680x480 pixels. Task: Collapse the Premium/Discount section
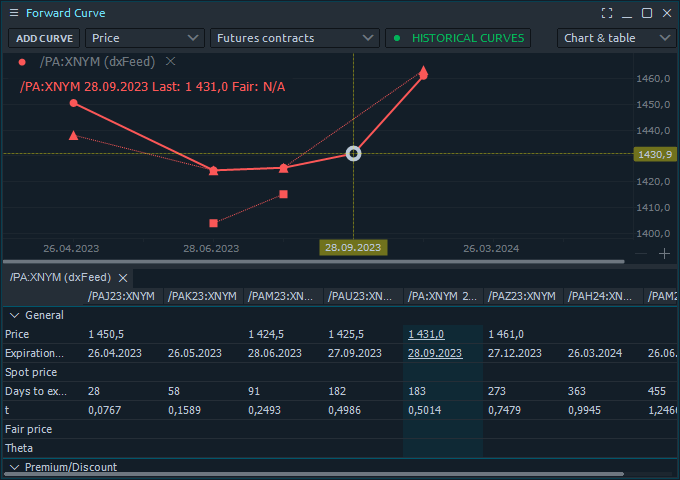pyautogui.click(x=14, y=467)
